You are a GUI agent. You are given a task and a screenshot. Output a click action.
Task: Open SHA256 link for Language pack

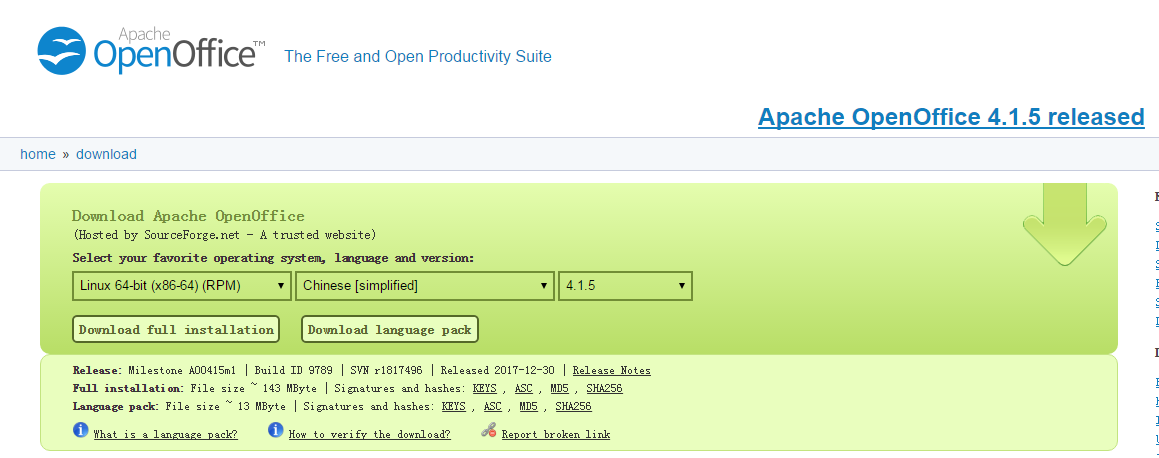click(574, 406)
